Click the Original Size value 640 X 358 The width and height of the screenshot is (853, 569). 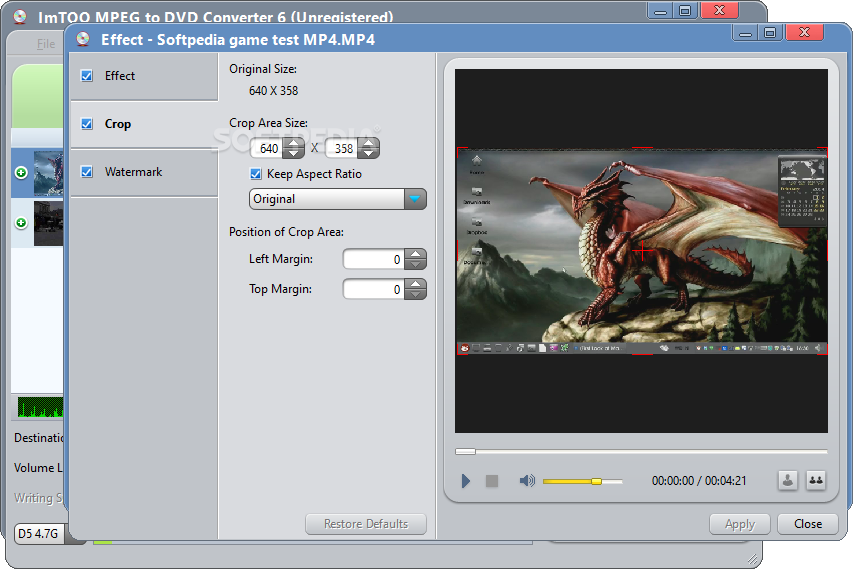click(274, 91)
